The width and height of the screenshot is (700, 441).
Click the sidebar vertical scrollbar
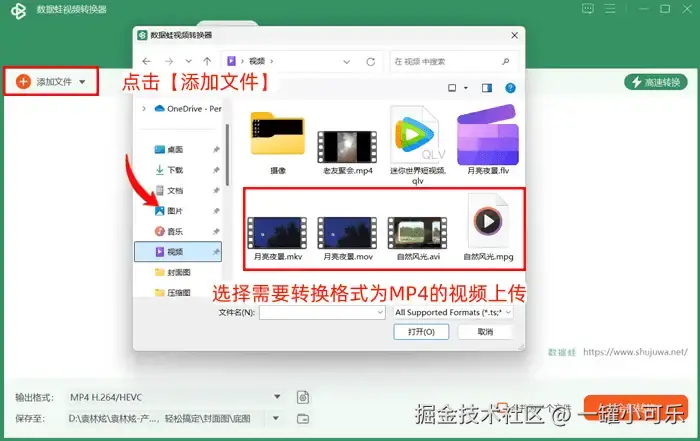(x=227, y=155)
